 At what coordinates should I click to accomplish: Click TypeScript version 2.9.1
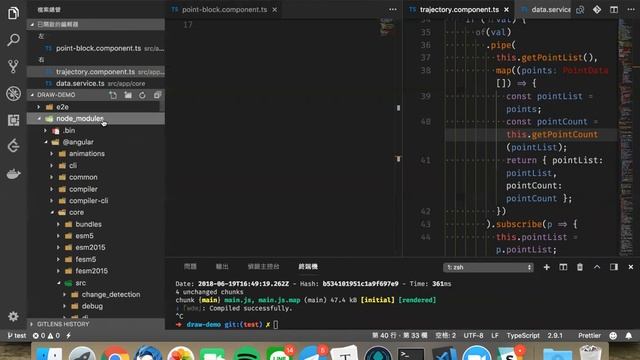555,336
